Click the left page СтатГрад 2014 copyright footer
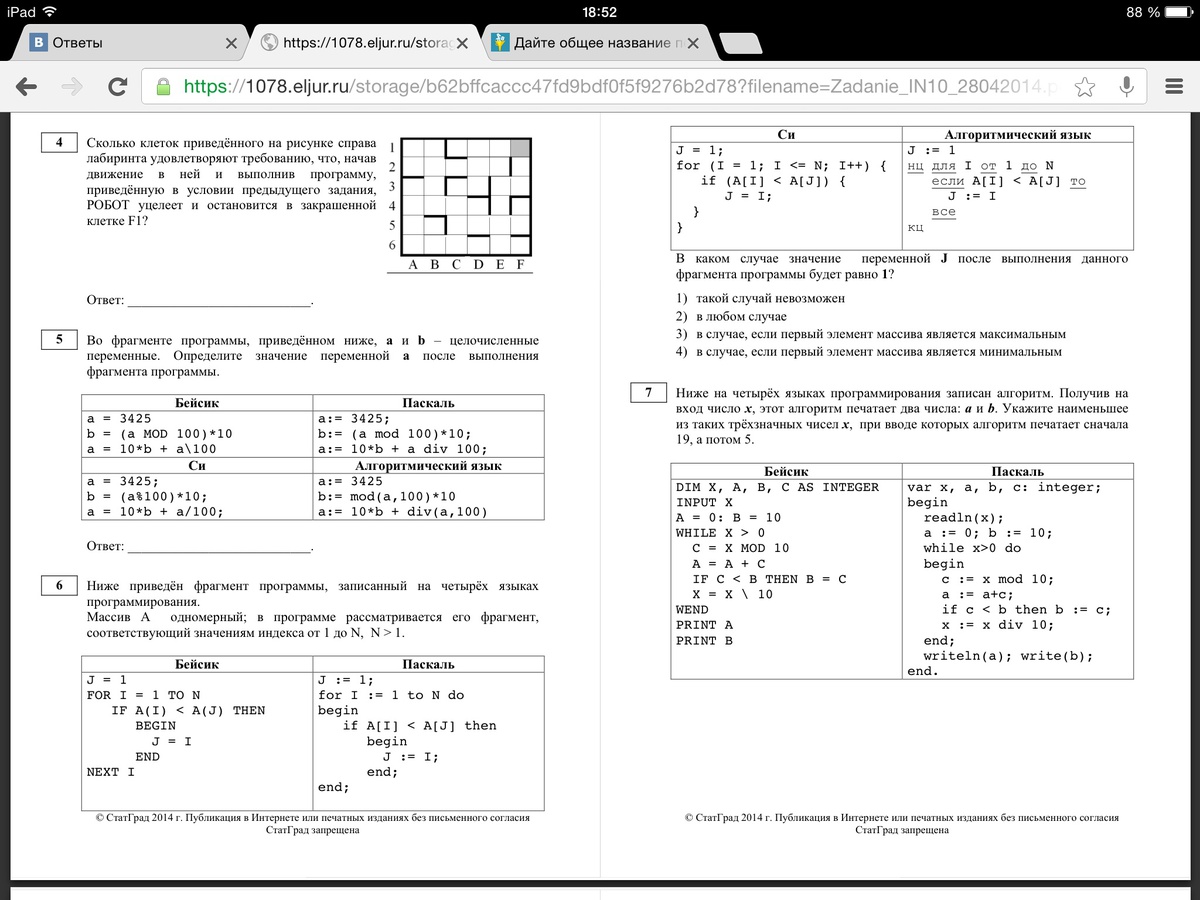The height and width of the screenshot is (900, 1200). (313, 824)
